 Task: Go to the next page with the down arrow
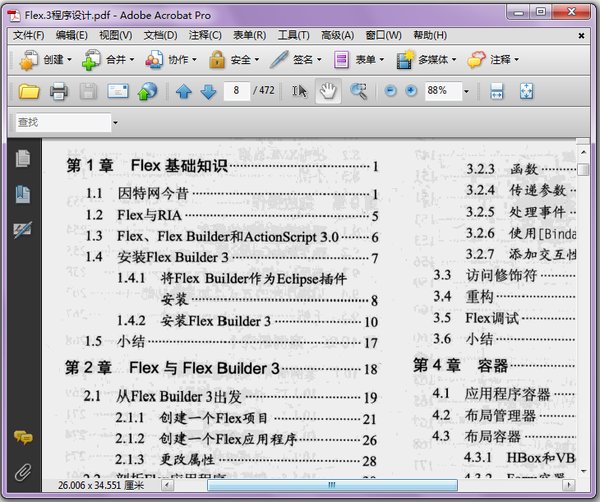208,91
